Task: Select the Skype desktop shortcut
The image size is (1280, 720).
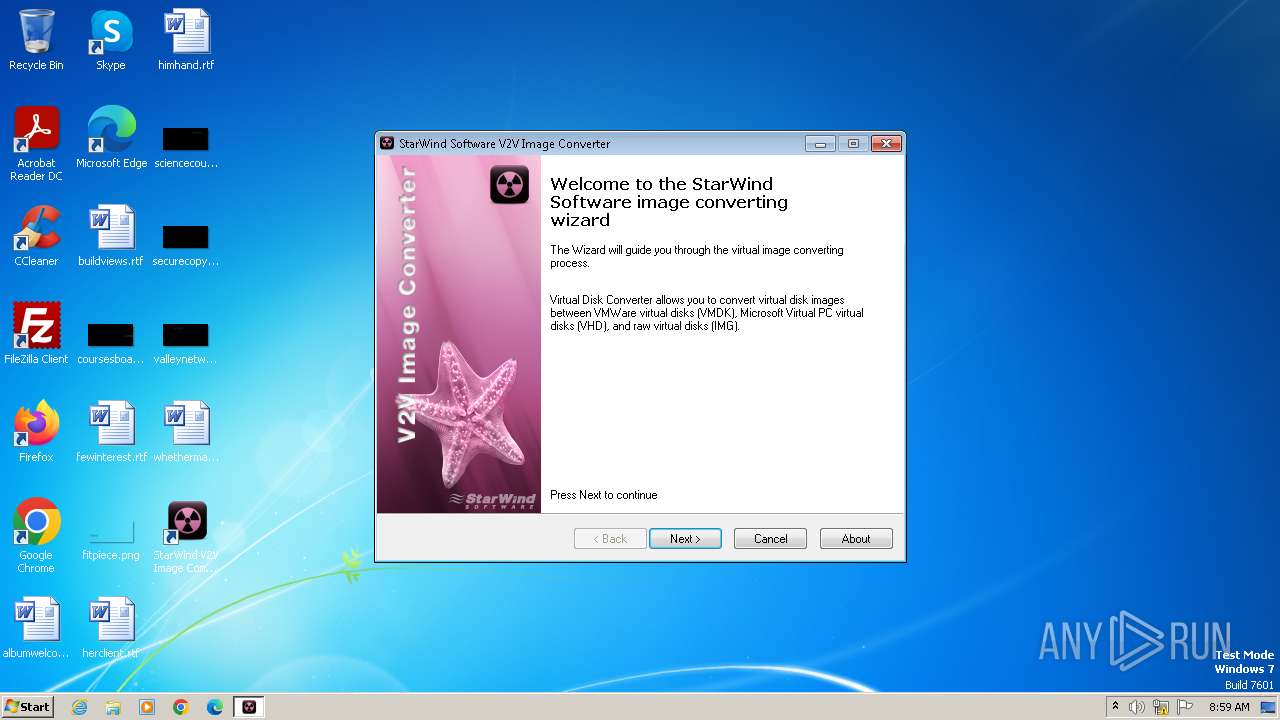Action: pos(110,40)
